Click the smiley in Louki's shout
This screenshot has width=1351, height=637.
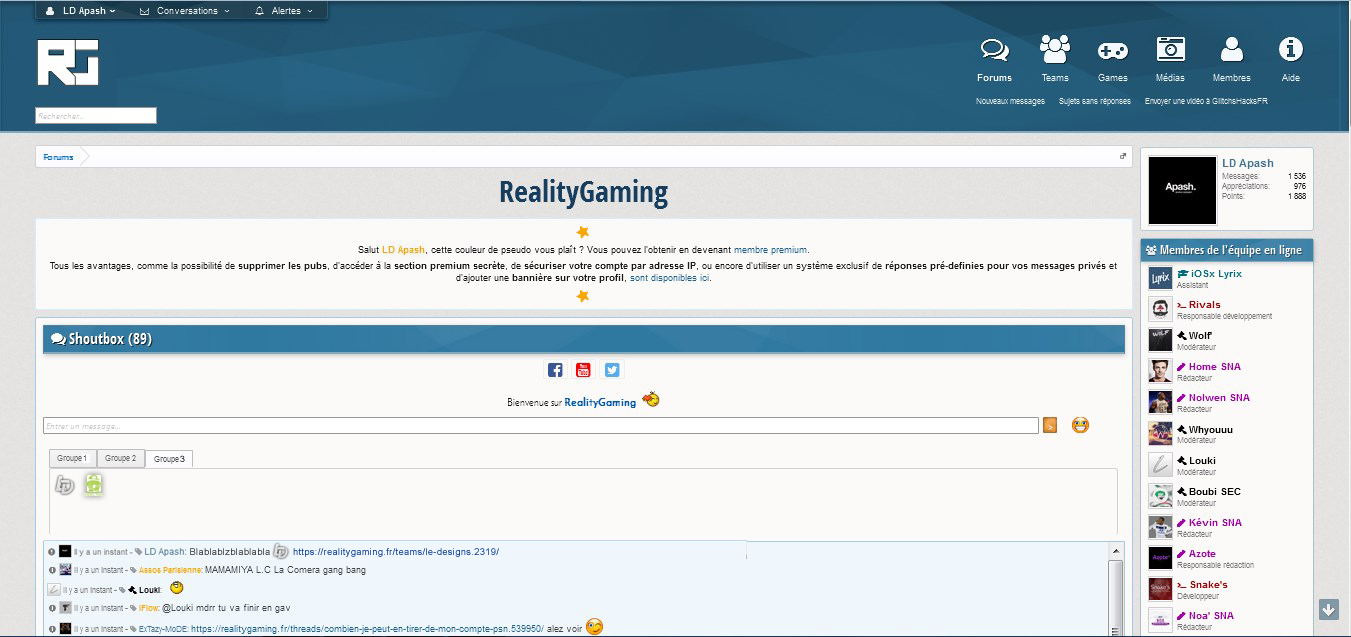(x=177, y=588)
